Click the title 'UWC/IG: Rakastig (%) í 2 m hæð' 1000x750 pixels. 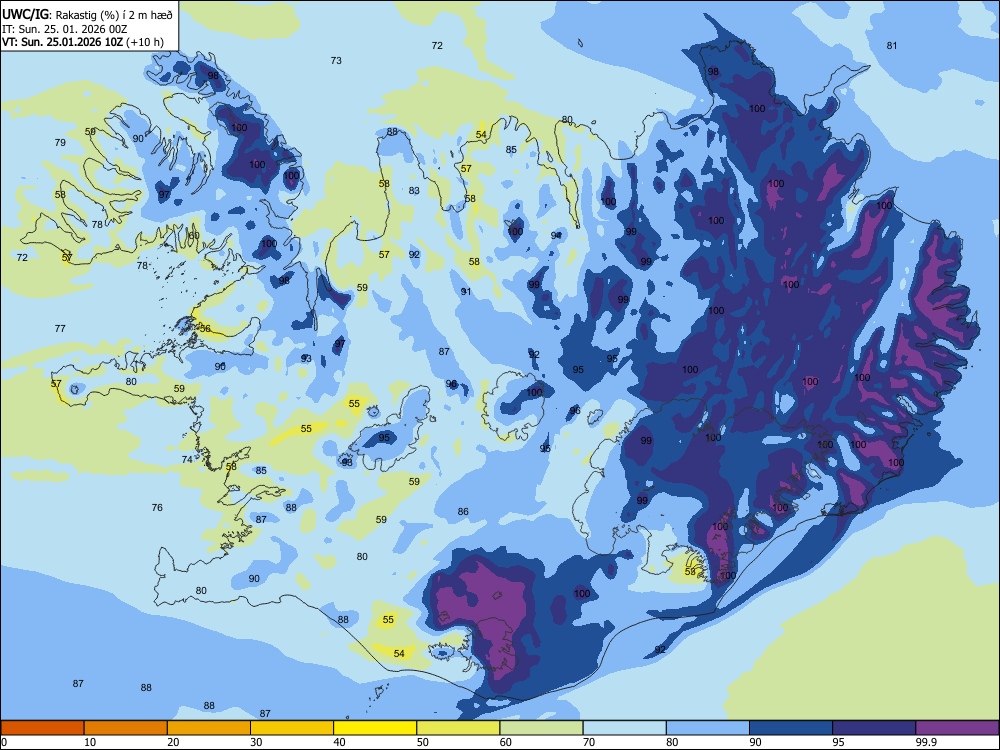click(x=87, y=13)
